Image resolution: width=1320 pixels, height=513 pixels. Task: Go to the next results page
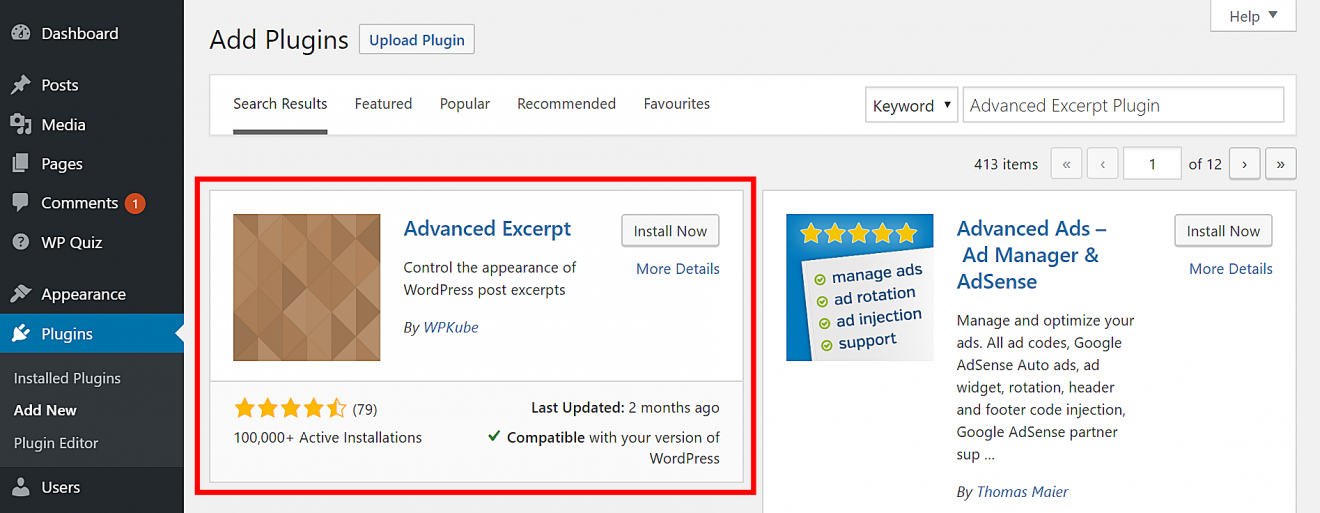point(1244,164)
